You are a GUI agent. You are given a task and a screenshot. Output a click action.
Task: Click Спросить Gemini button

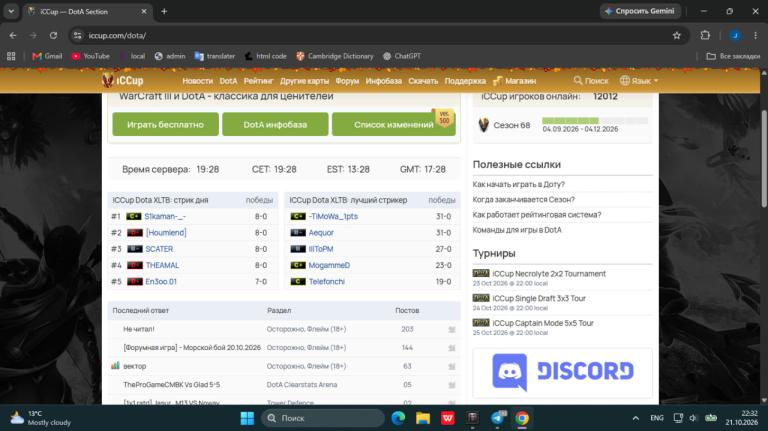pyautogui.click(x=640, y=11)
